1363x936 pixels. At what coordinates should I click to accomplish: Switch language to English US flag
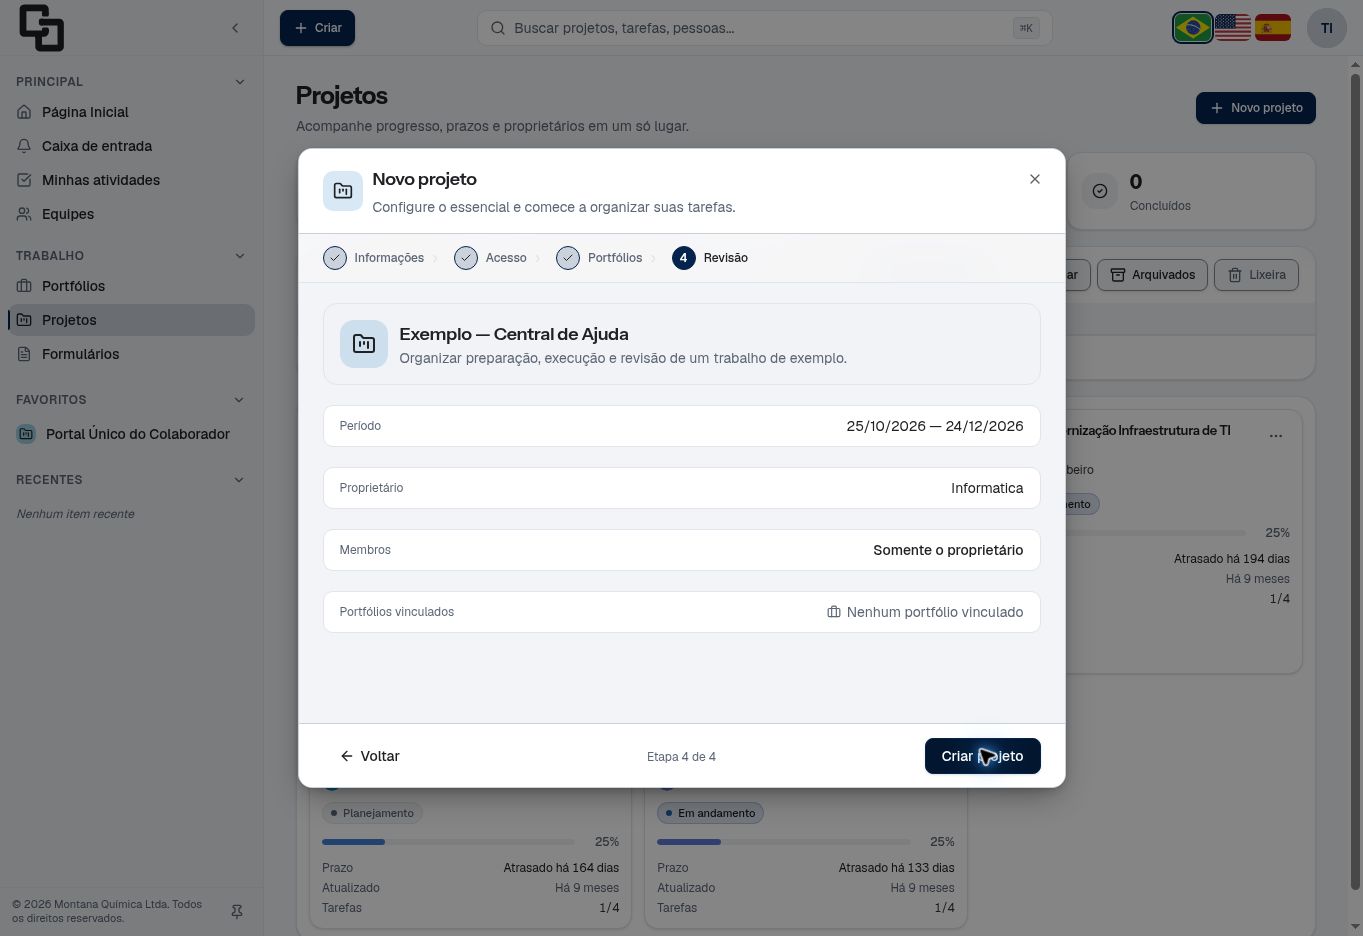click(1233, 28)
